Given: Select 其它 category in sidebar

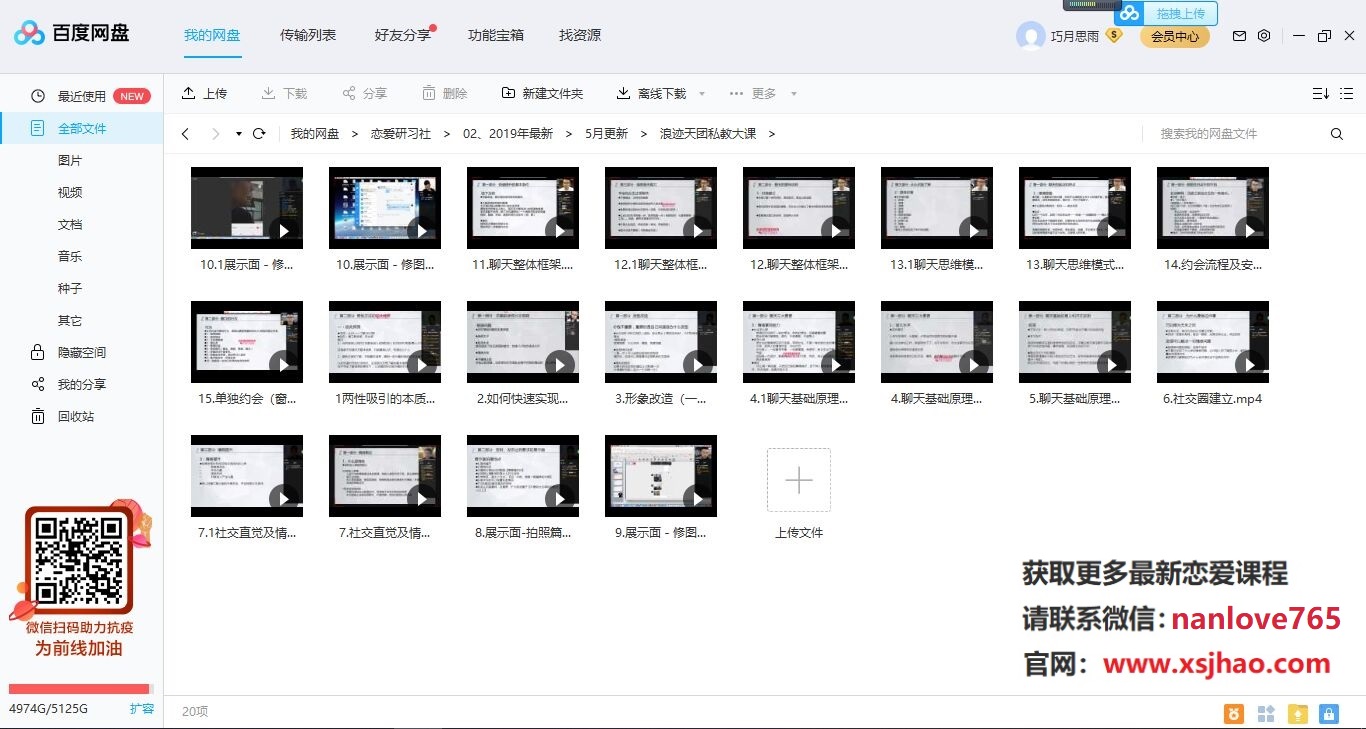Looking at the screenshot, I should click(70, 321).
